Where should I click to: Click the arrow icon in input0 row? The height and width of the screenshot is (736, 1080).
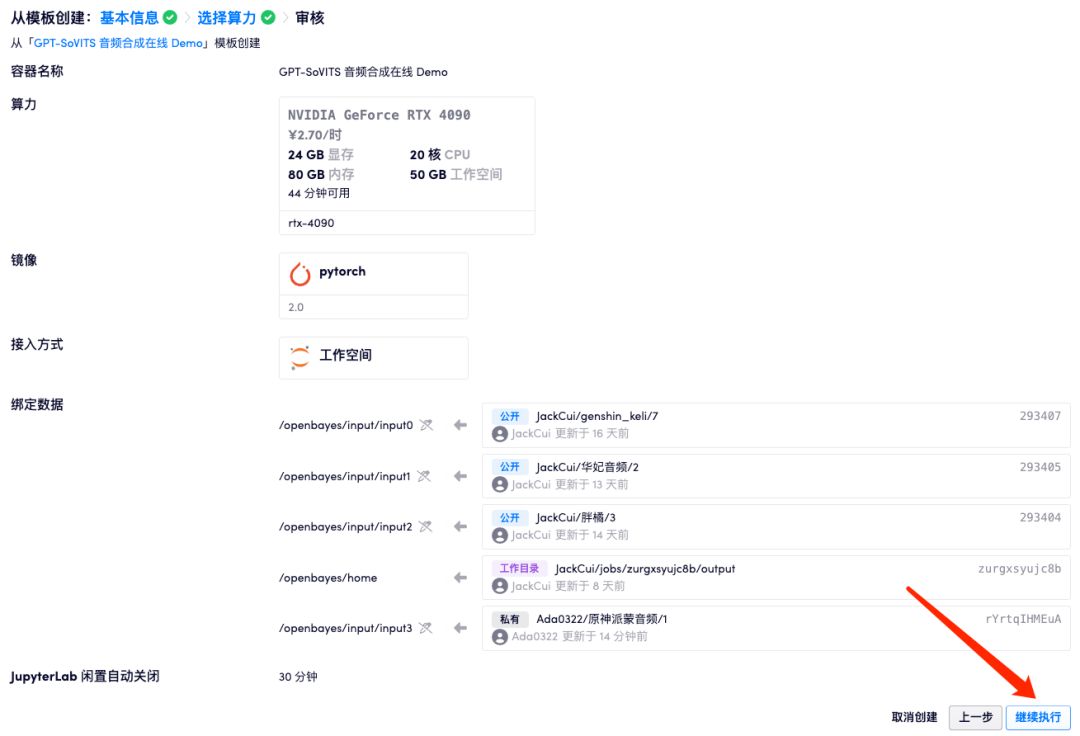[x=460, y=425]
